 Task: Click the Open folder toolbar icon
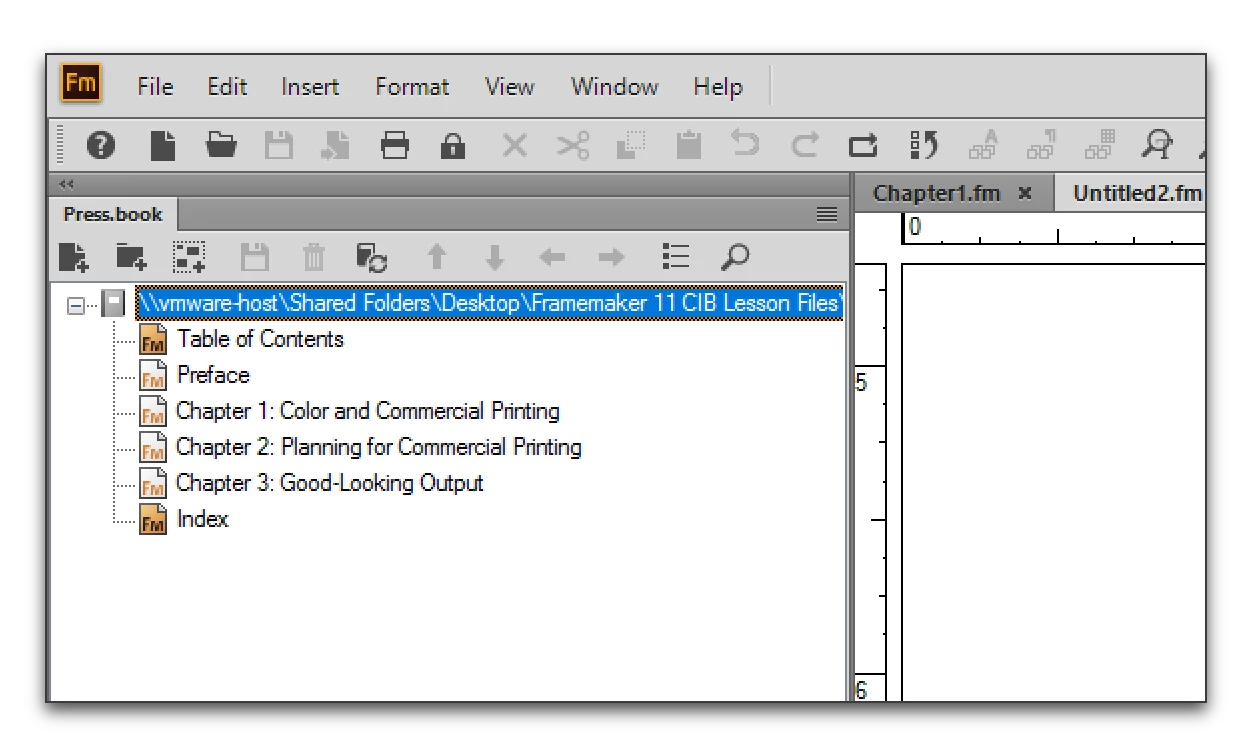click(221, 146)
